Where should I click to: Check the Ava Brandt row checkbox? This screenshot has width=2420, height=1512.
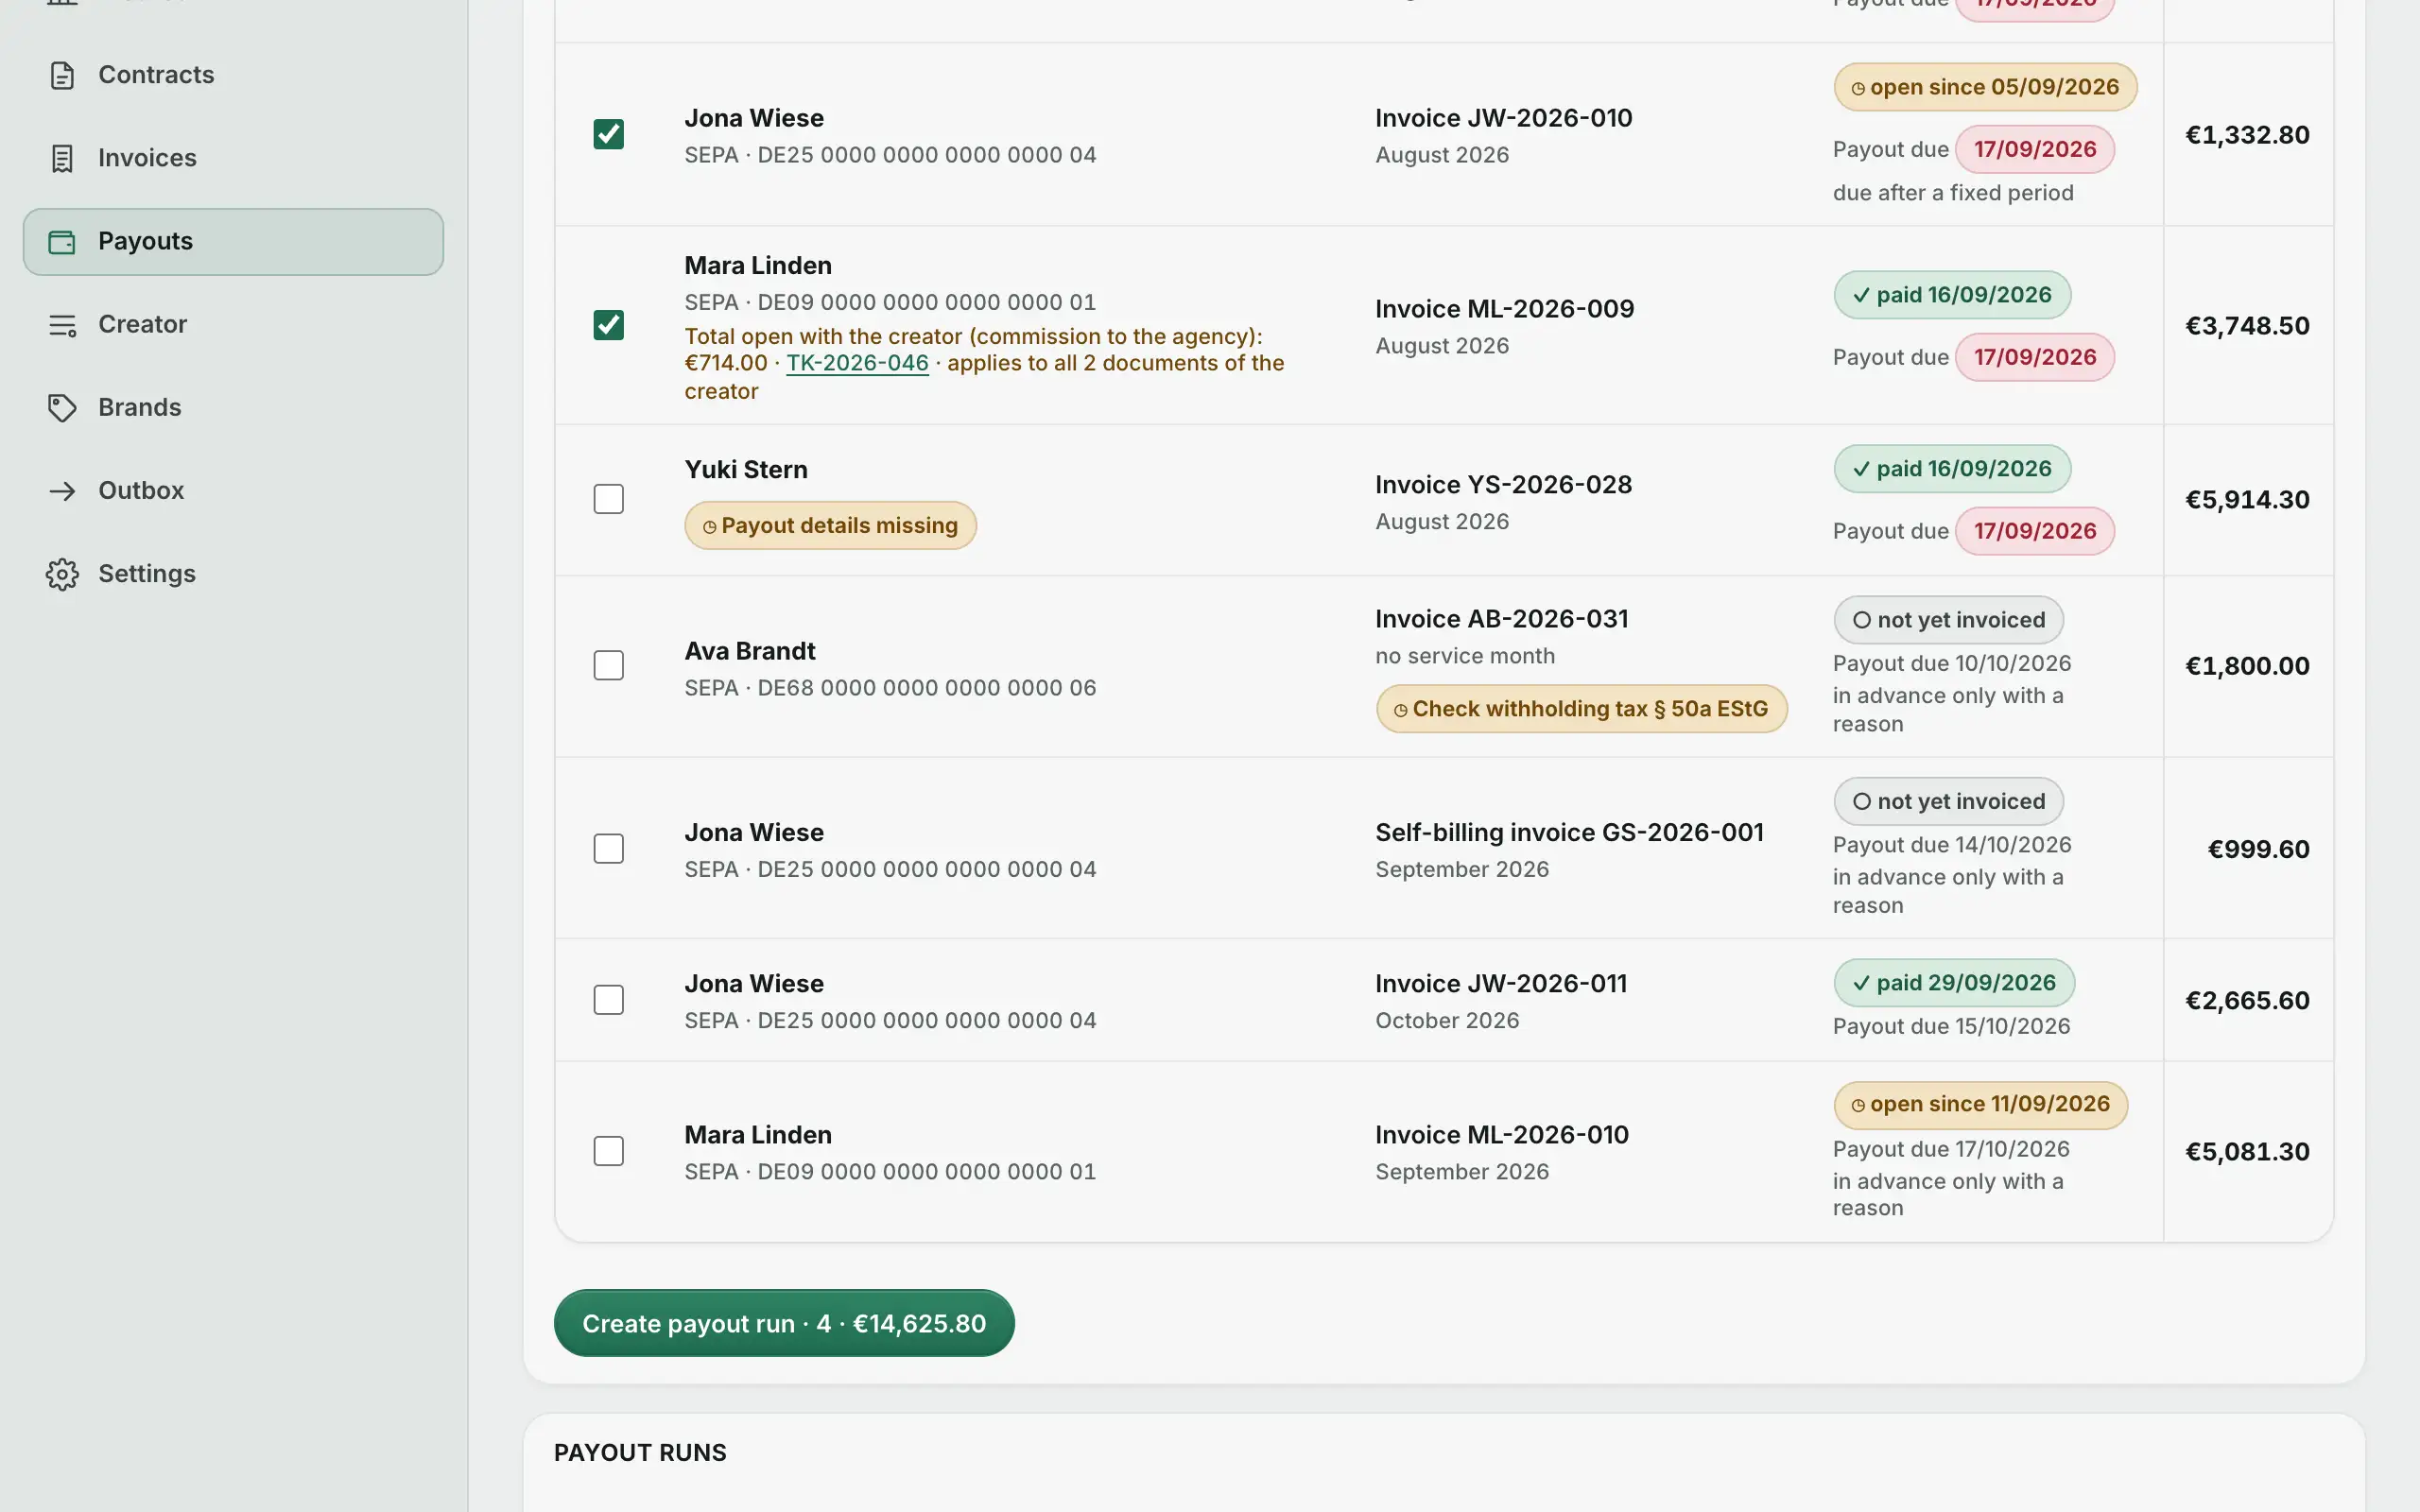point(608,666)
